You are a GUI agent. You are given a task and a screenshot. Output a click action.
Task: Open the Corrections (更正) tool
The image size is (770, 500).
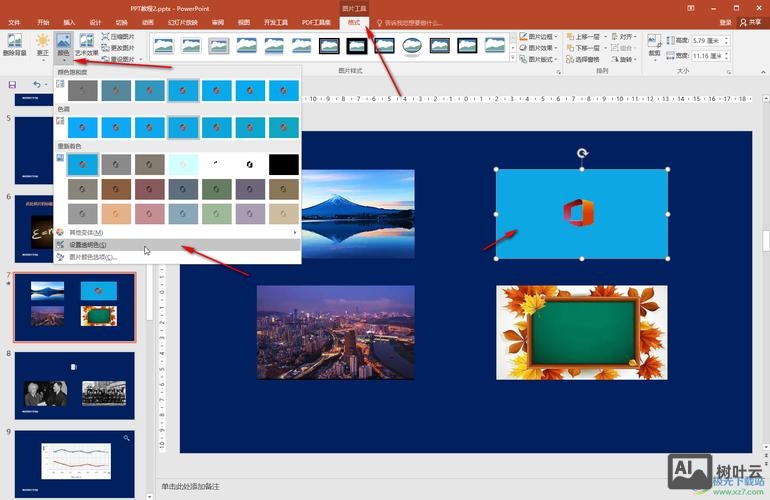42,46
